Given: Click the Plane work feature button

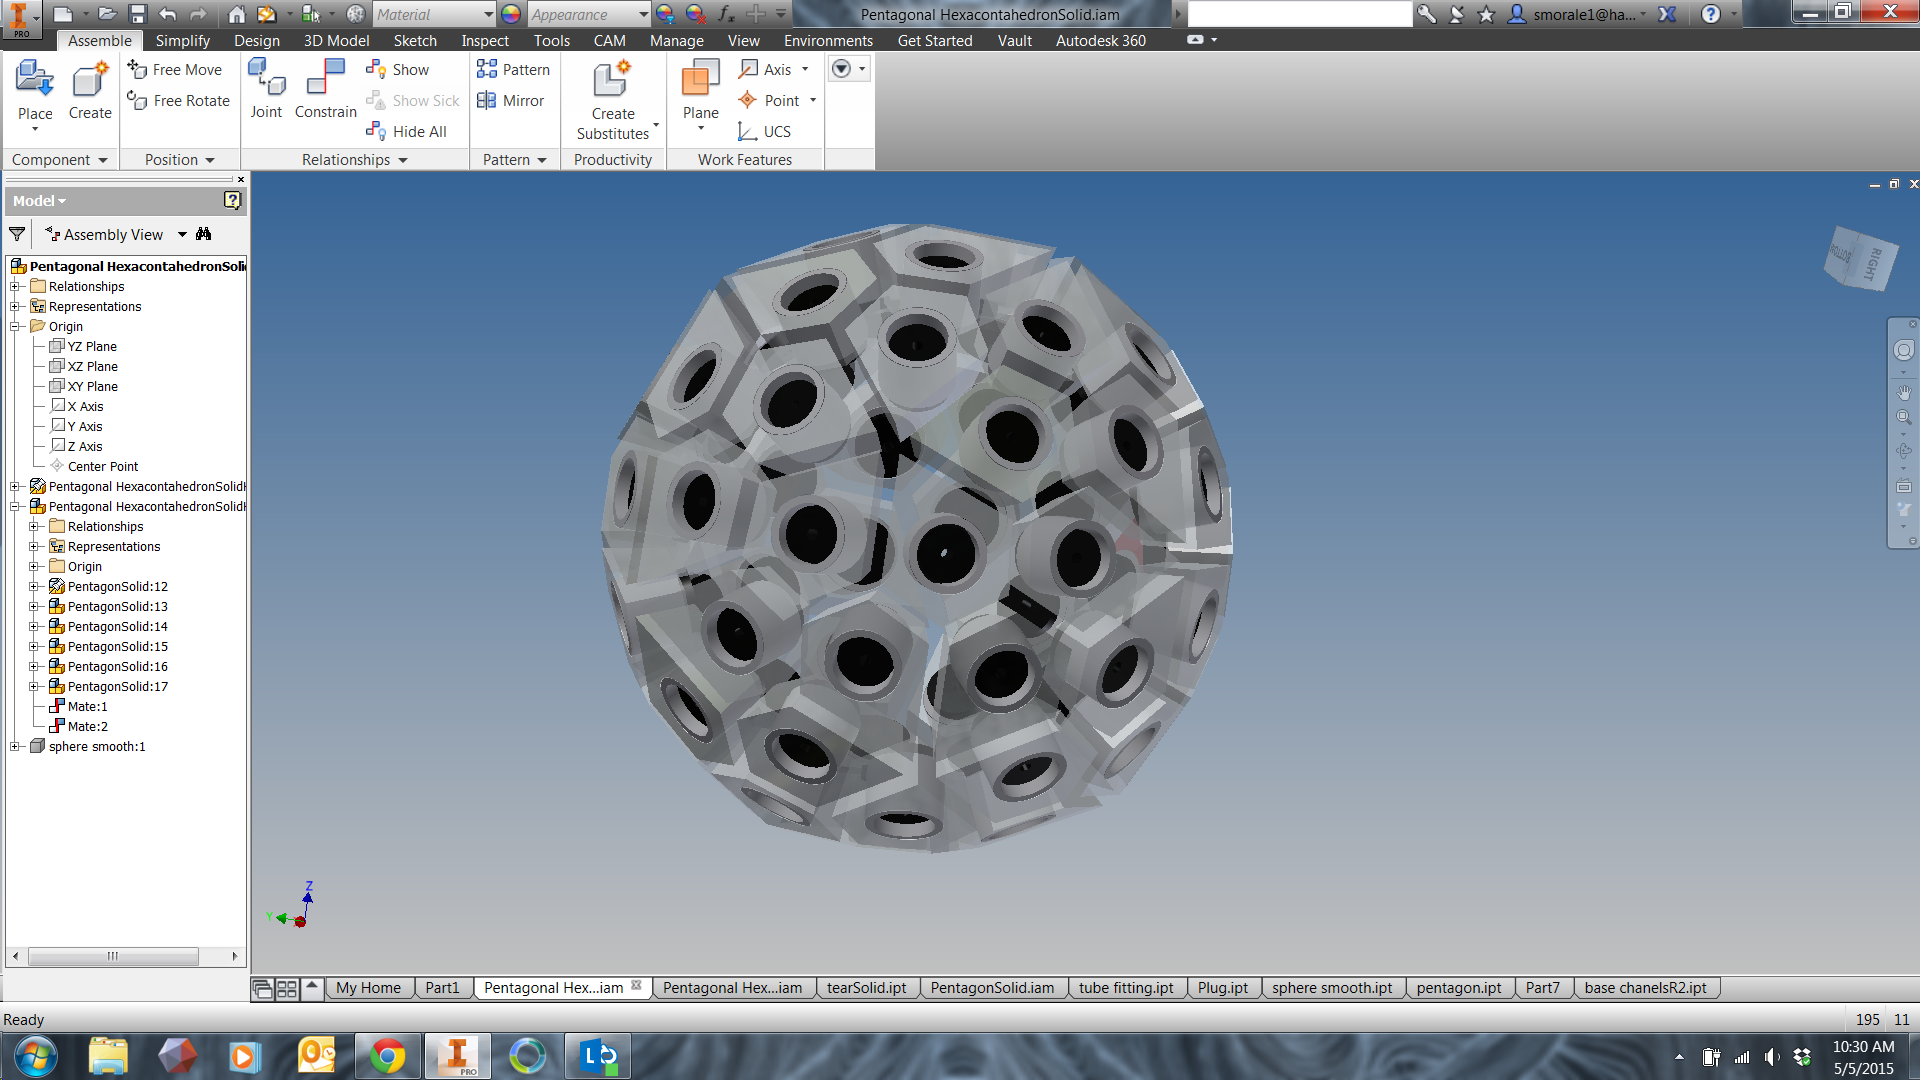Looking at the screenshot, I should (x=699, y=90).
